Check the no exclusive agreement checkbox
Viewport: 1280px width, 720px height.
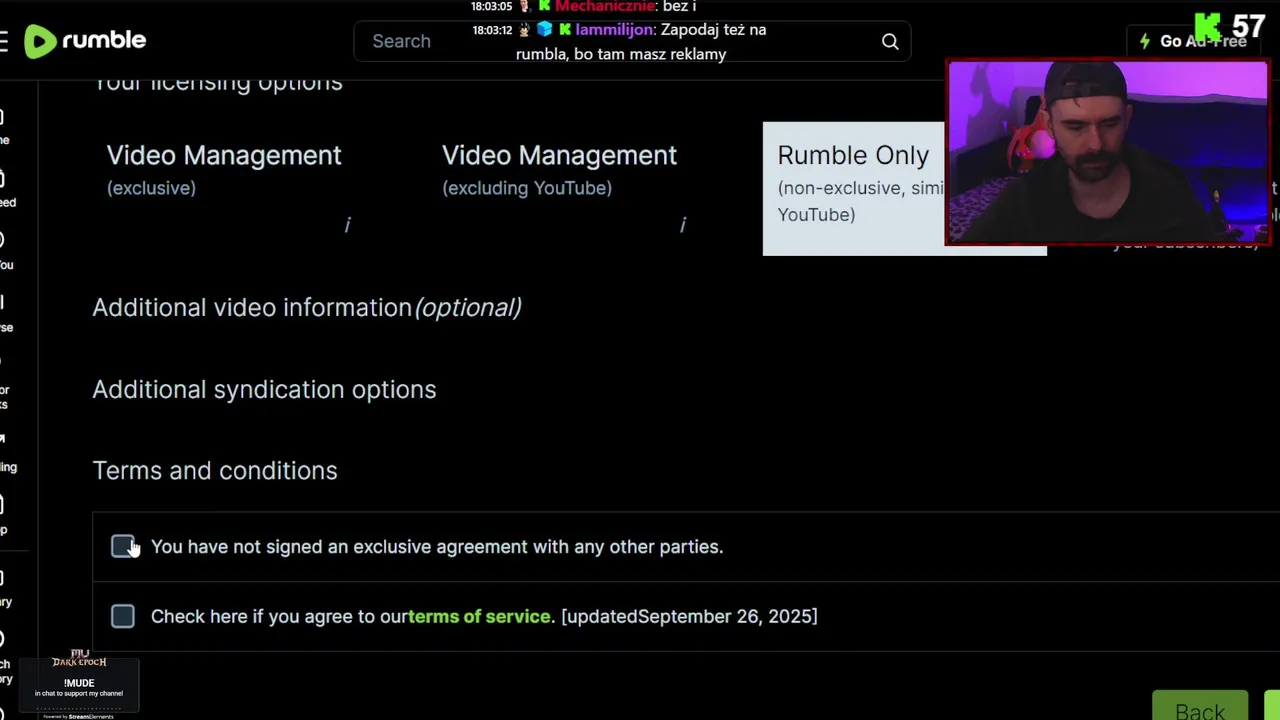123,546
